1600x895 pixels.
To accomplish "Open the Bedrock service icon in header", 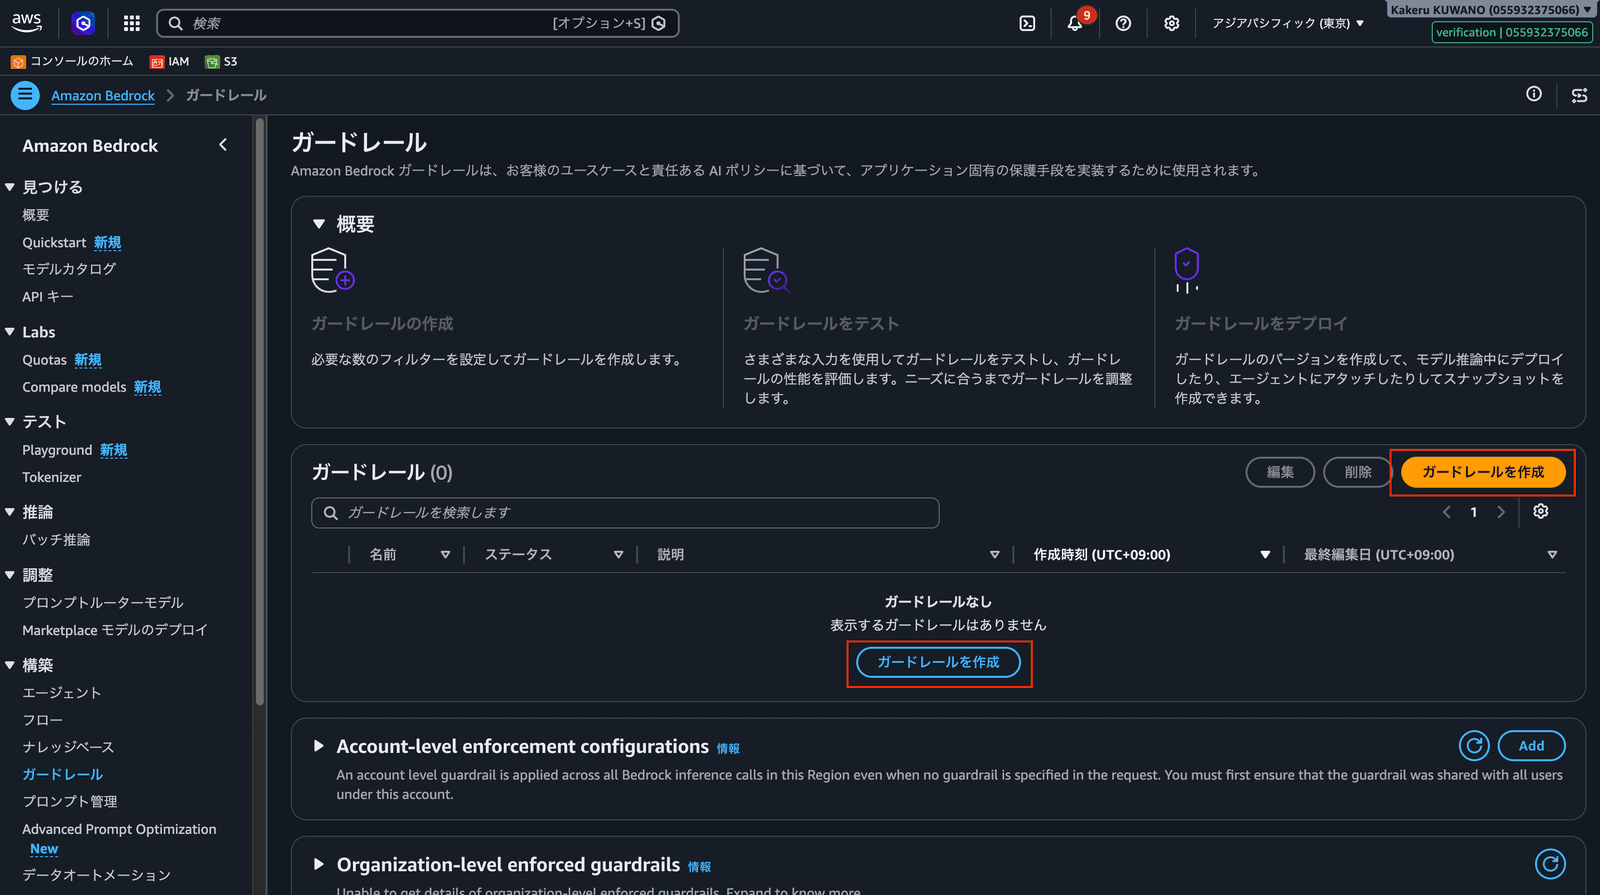I will (x=84, y=23).
